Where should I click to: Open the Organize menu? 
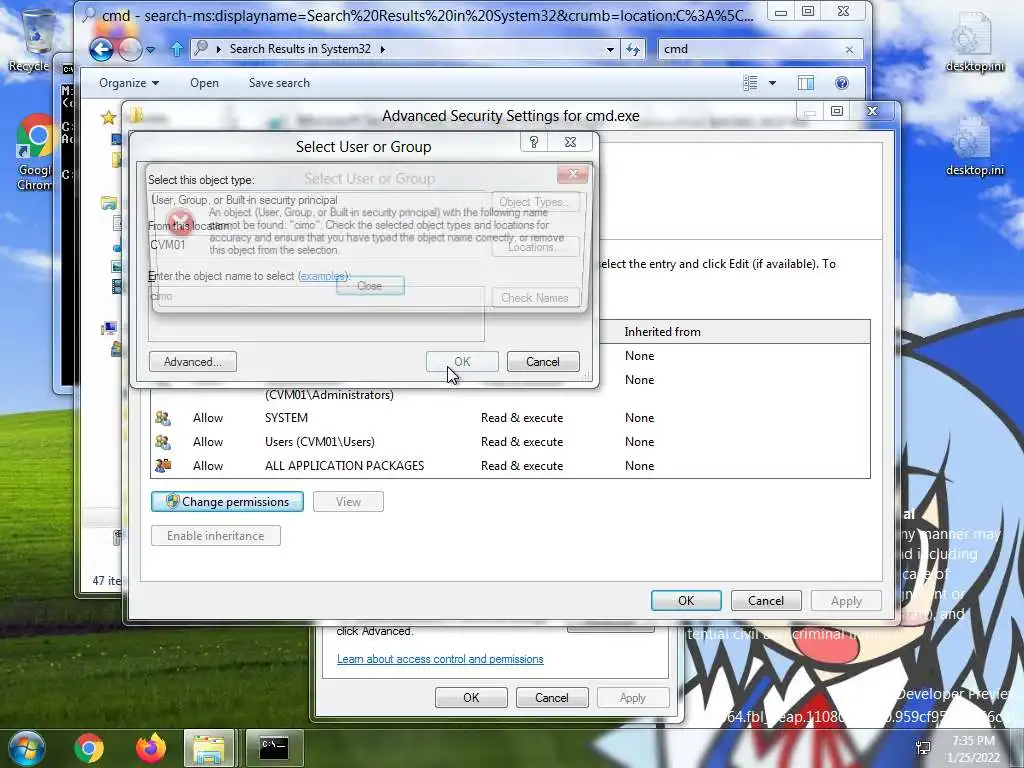129,83
